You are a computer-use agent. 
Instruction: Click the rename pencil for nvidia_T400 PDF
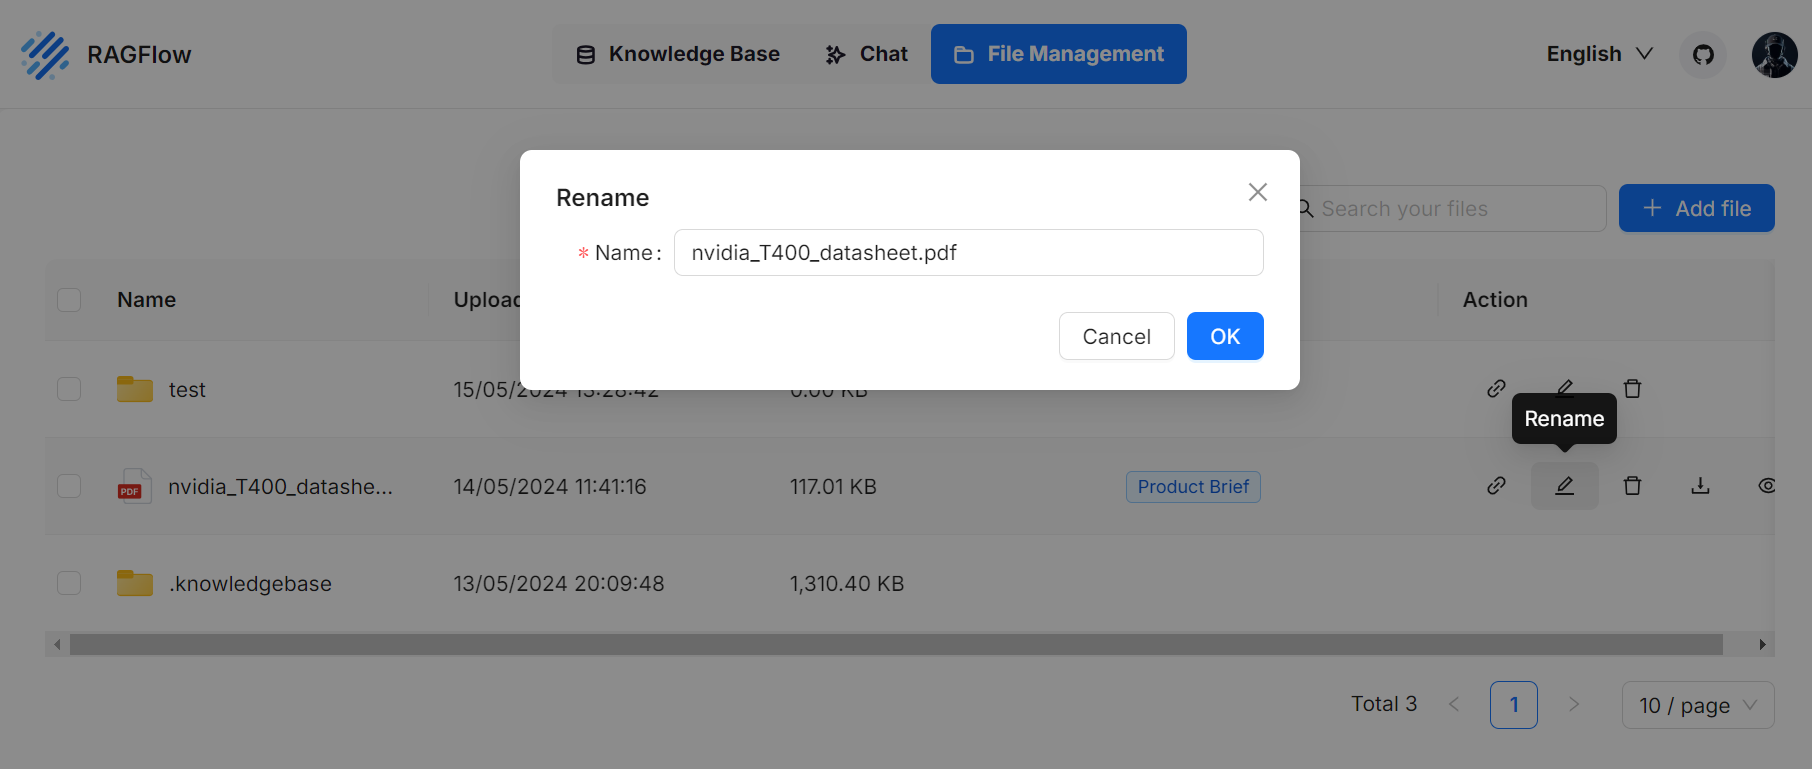click(1564, 486)
